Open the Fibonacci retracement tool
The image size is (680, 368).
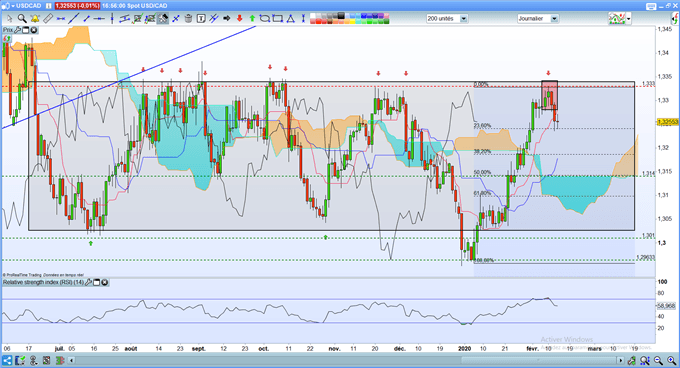pyautogui.click(x=137, y=19)
